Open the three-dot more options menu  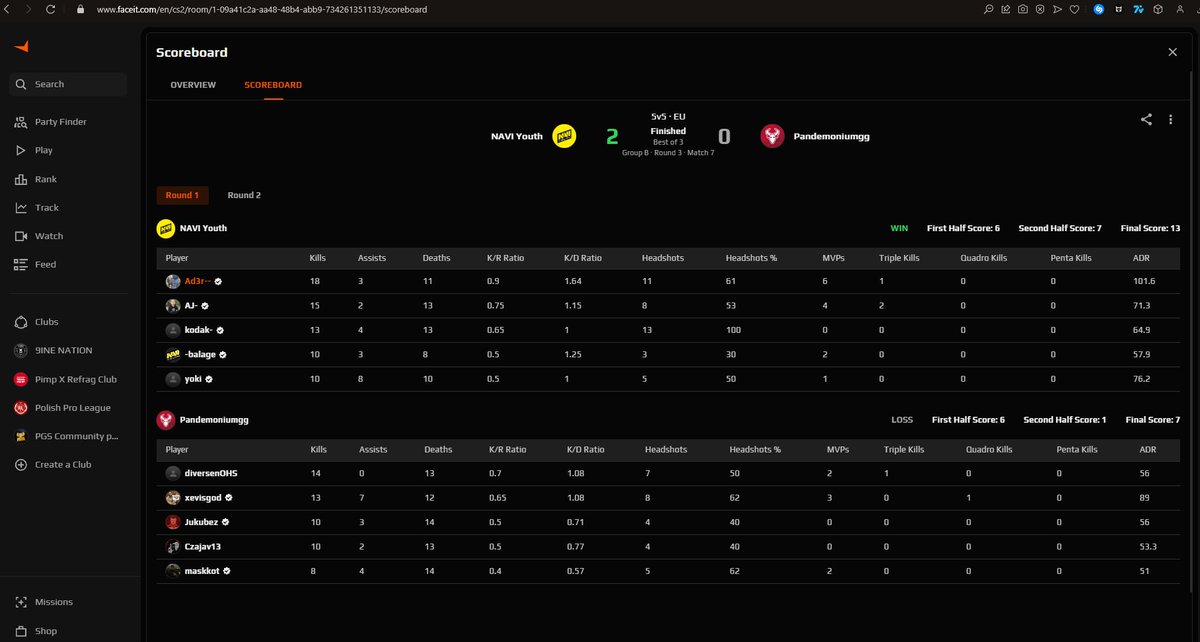click(x=1171, y=119)
